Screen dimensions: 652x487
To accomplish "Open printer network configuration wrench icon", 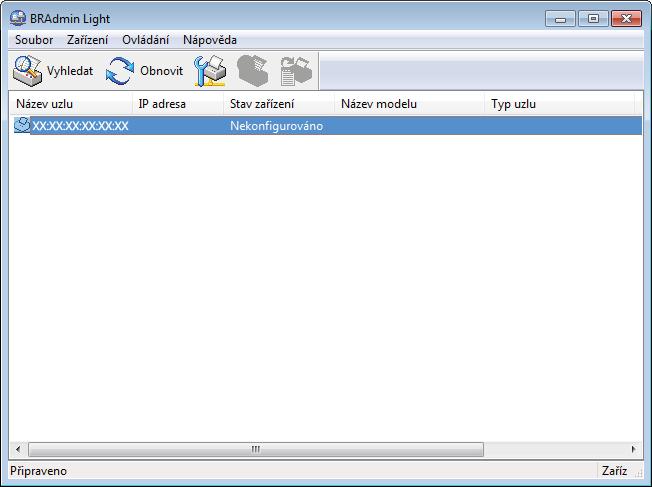I will (x=210, y=71).
